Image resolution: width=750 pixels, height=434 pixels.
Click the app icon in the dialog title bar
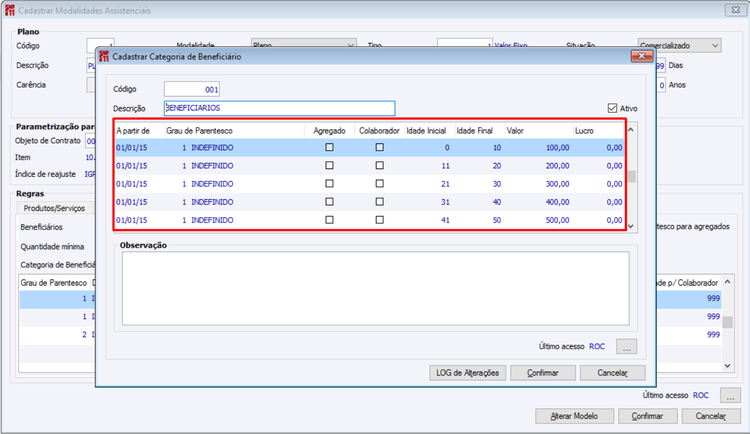104,56
